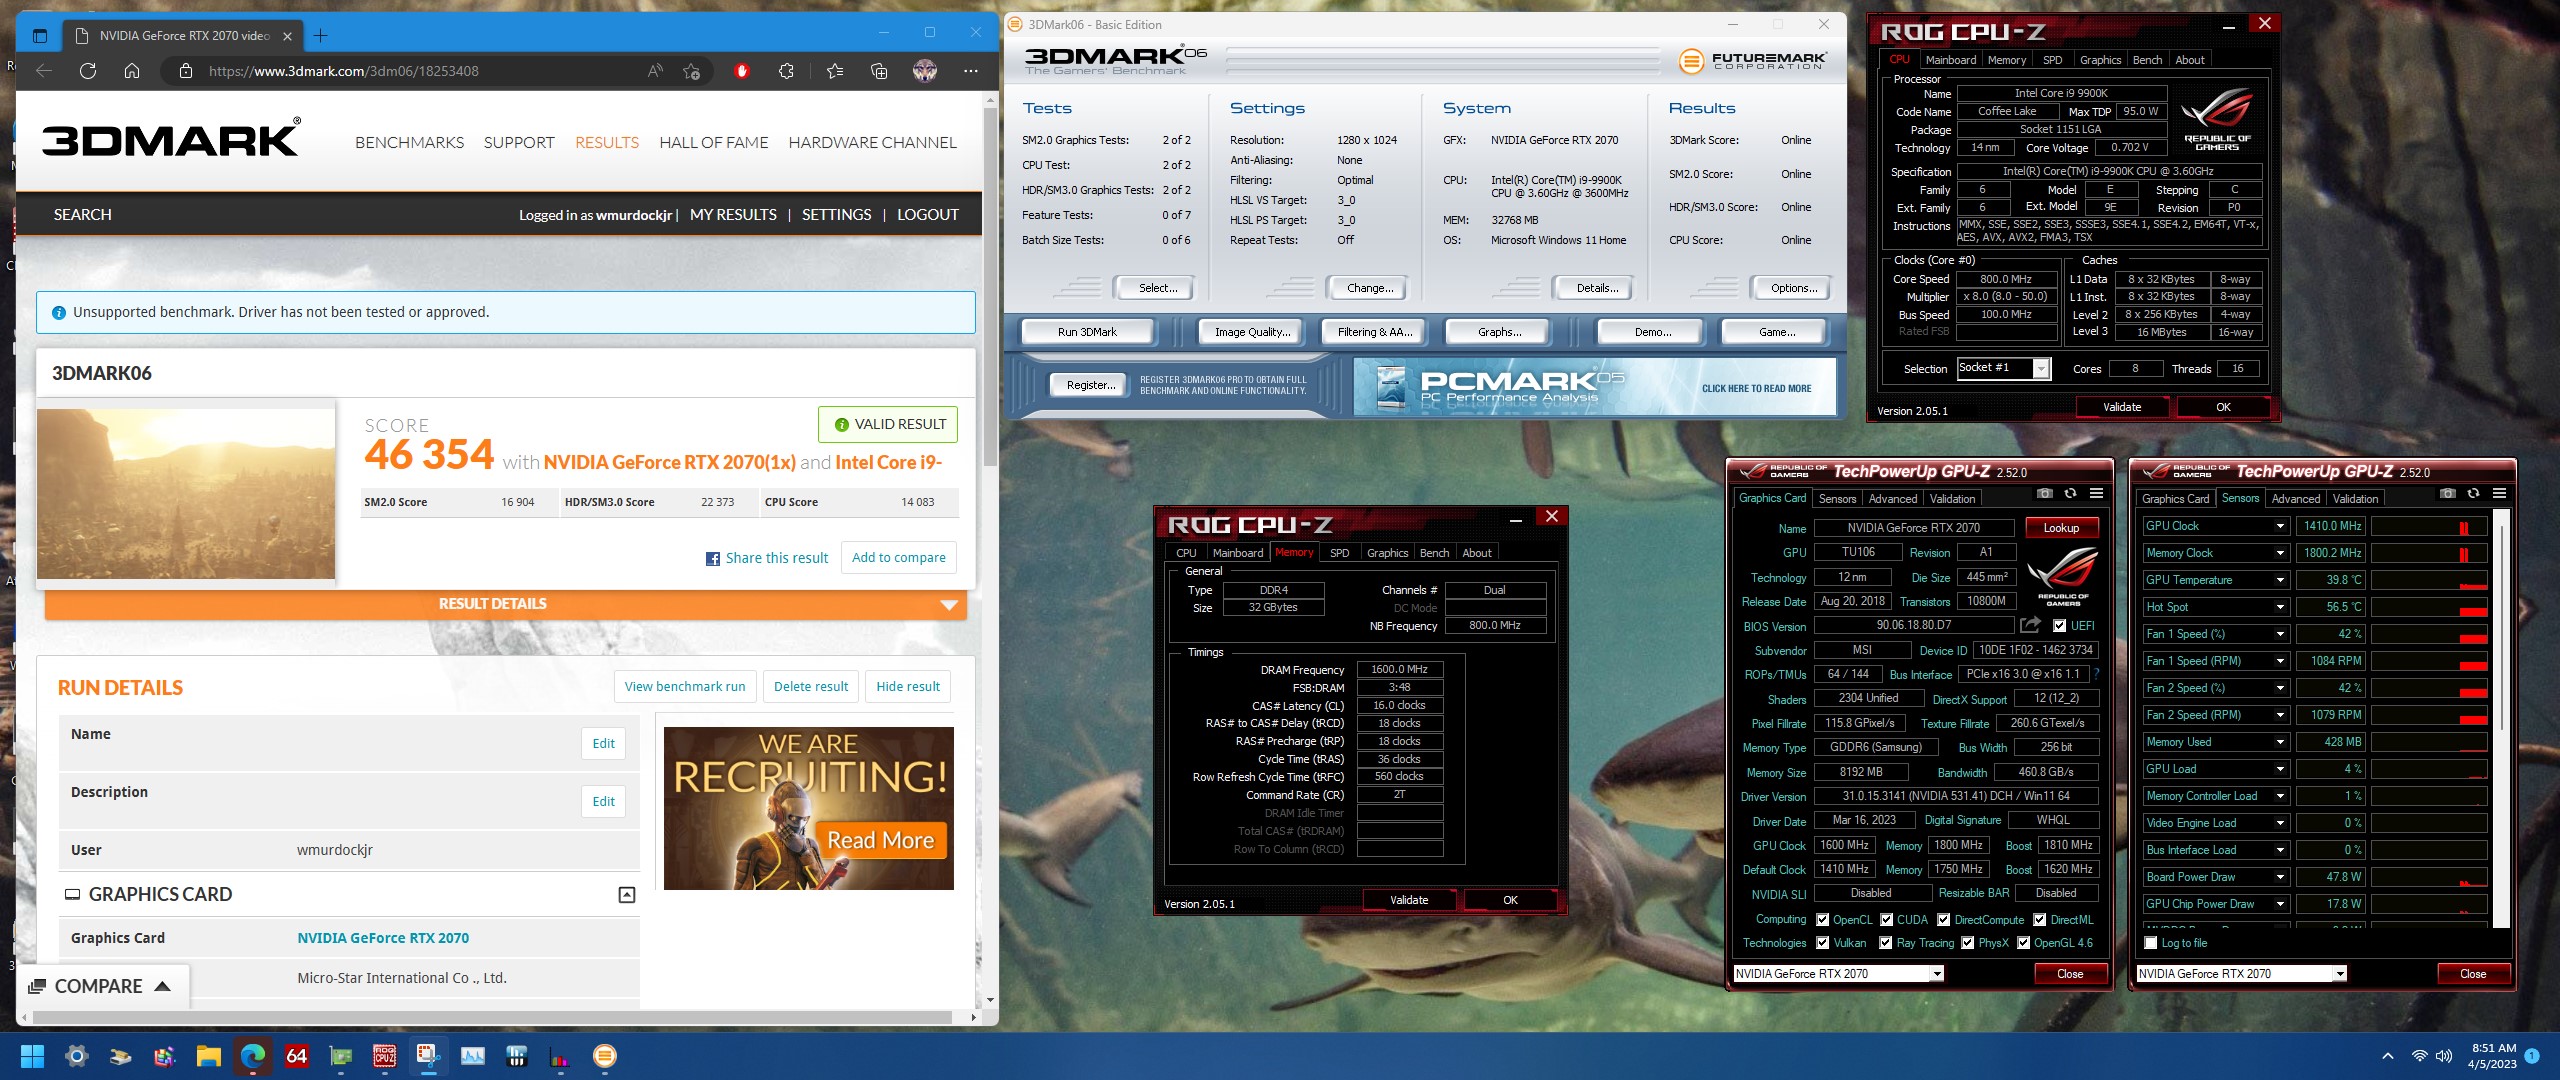Screen dimensions: 2560x1080
Task: Open Socket #1 selection dropdown in CPU-Z
Action: click(x=2004, y=368)
